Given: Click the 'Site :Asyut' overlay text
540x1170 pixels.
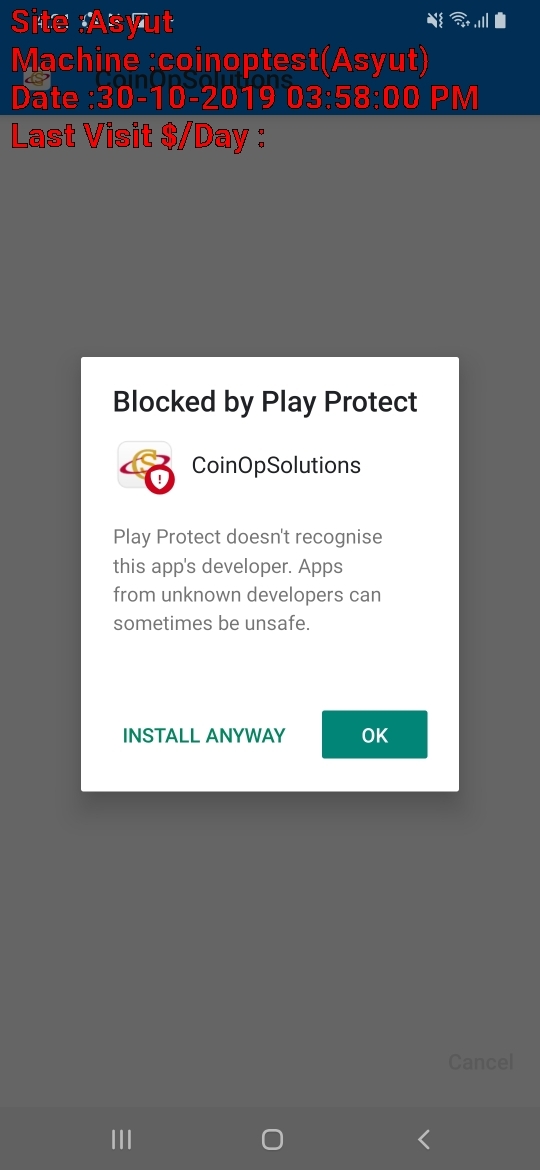Looking at the screenshot, I should 92,22.
